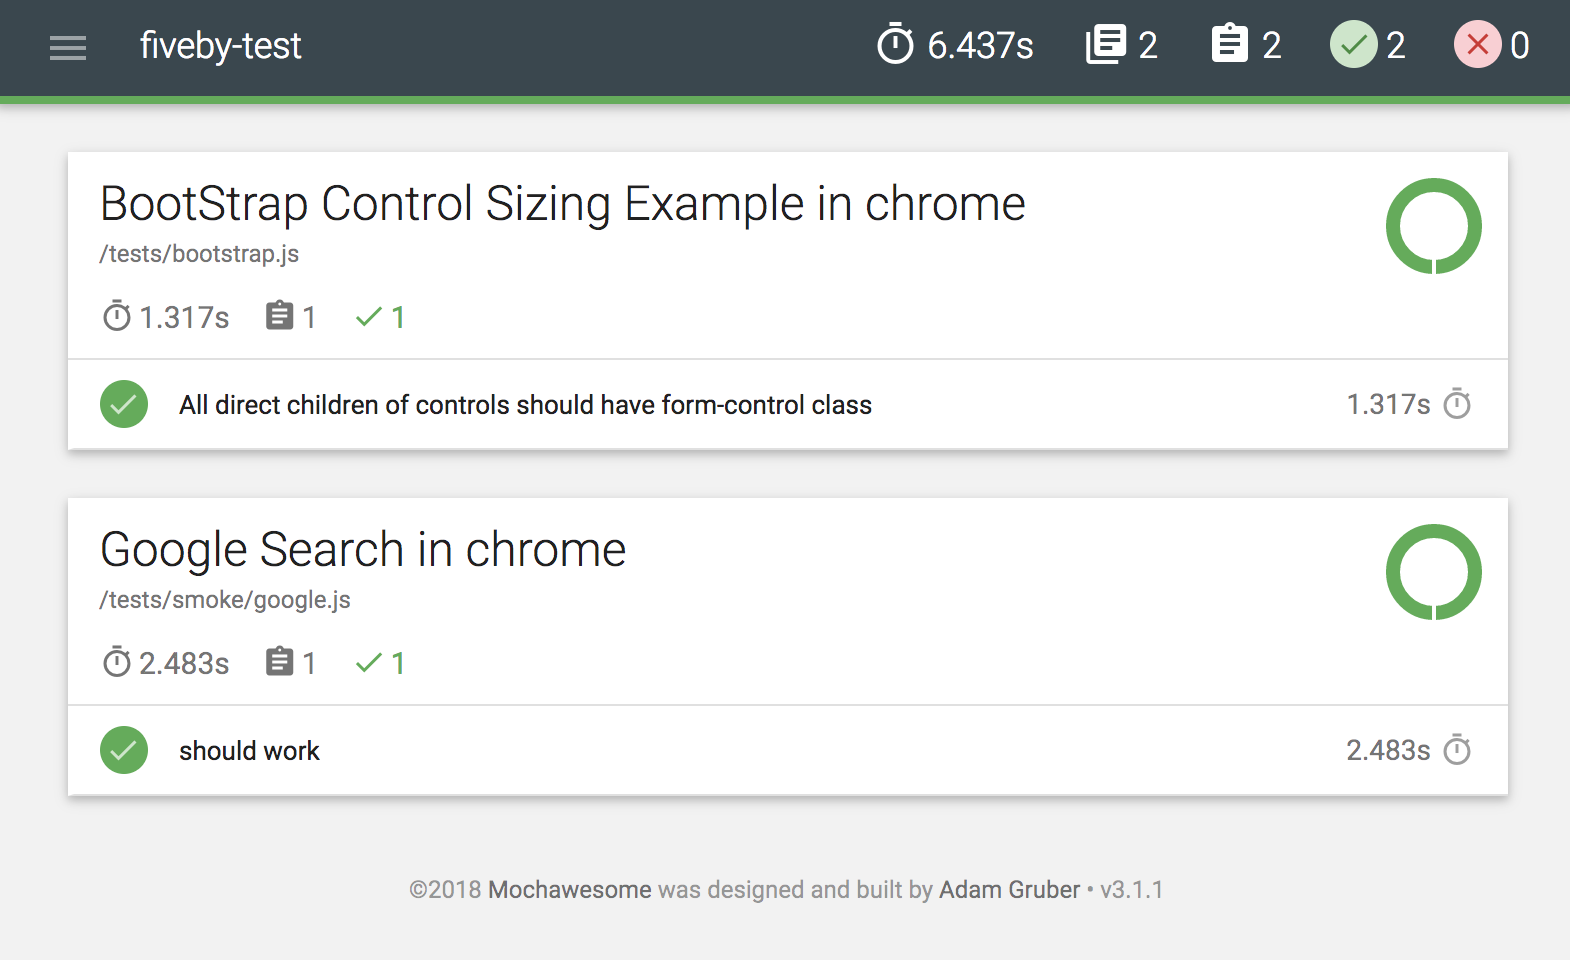Open the hamburger navigation menu
This screenshot has height=960, width=1570.
tap(68, 47)
